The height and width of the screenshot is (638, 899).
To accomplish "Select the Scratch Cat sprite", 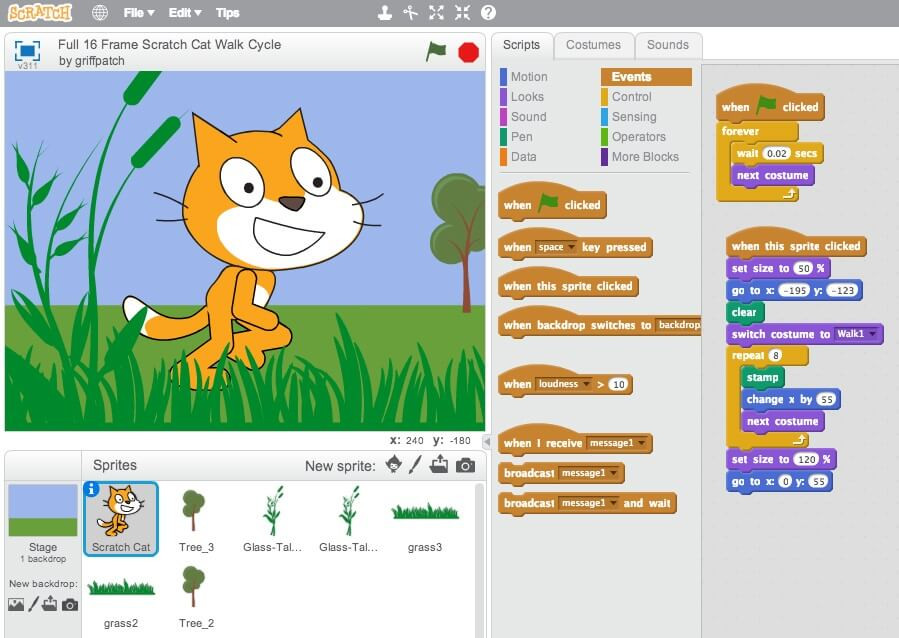I will coord(120,519).
